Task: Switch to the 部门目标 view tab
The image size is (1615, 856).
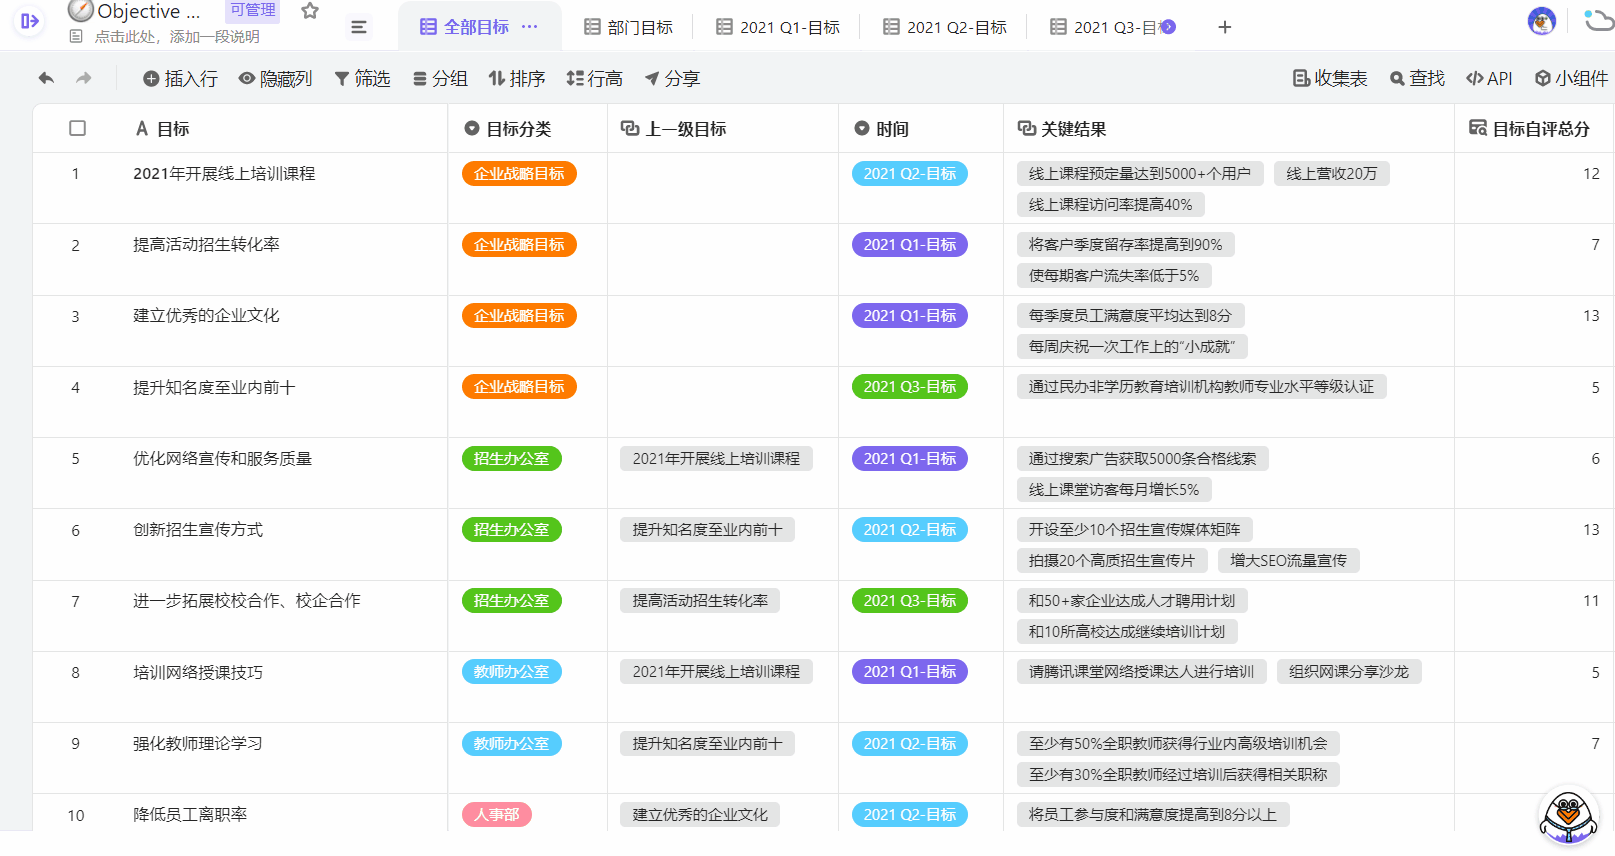Action: pyautogui.click(x=628, y=27)
